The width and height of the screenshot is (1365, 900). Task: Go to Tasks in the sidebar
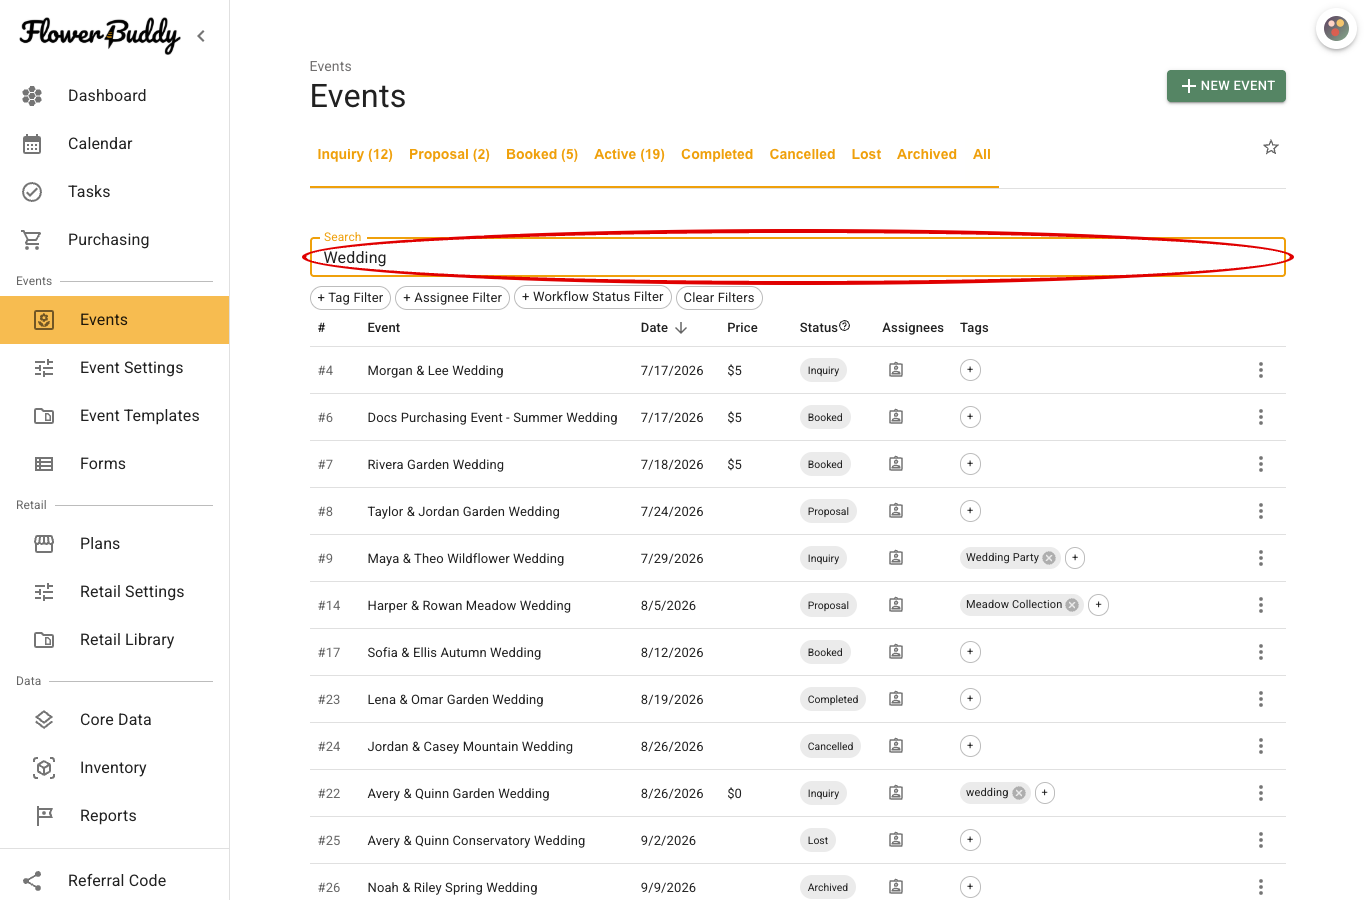click(x=89, y=192)
